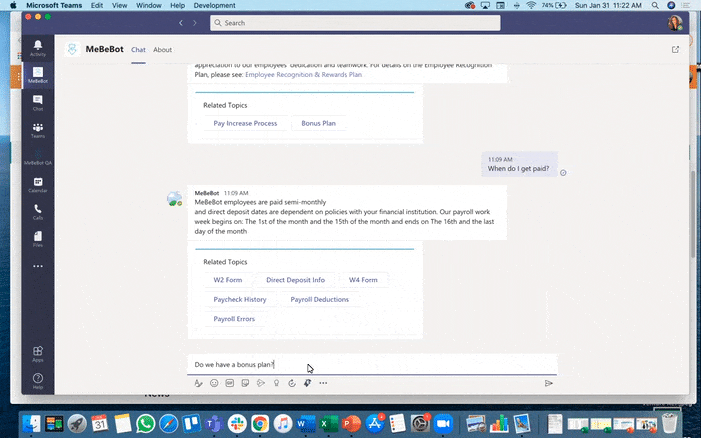Open WhatsApp from the Dock
This screenshot has width=701, height=438.
click(x=145, y=424)
